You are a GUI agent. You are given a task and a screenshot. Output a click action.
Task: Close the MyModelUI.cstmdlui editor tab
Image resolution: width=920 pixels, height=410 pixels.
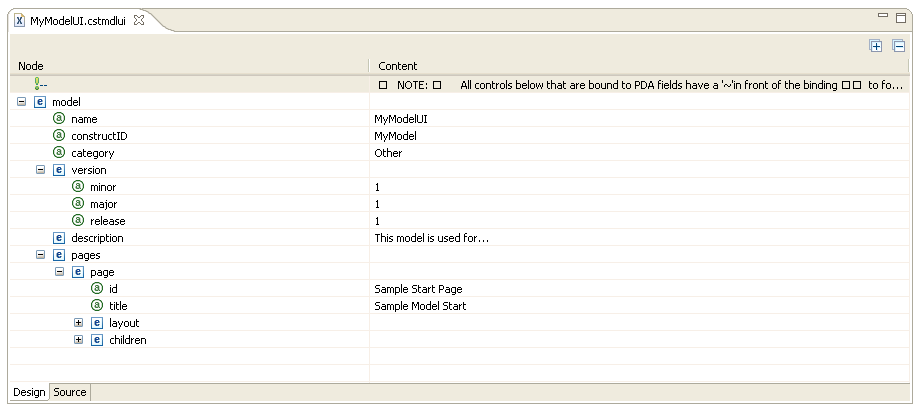coord(139,20)
